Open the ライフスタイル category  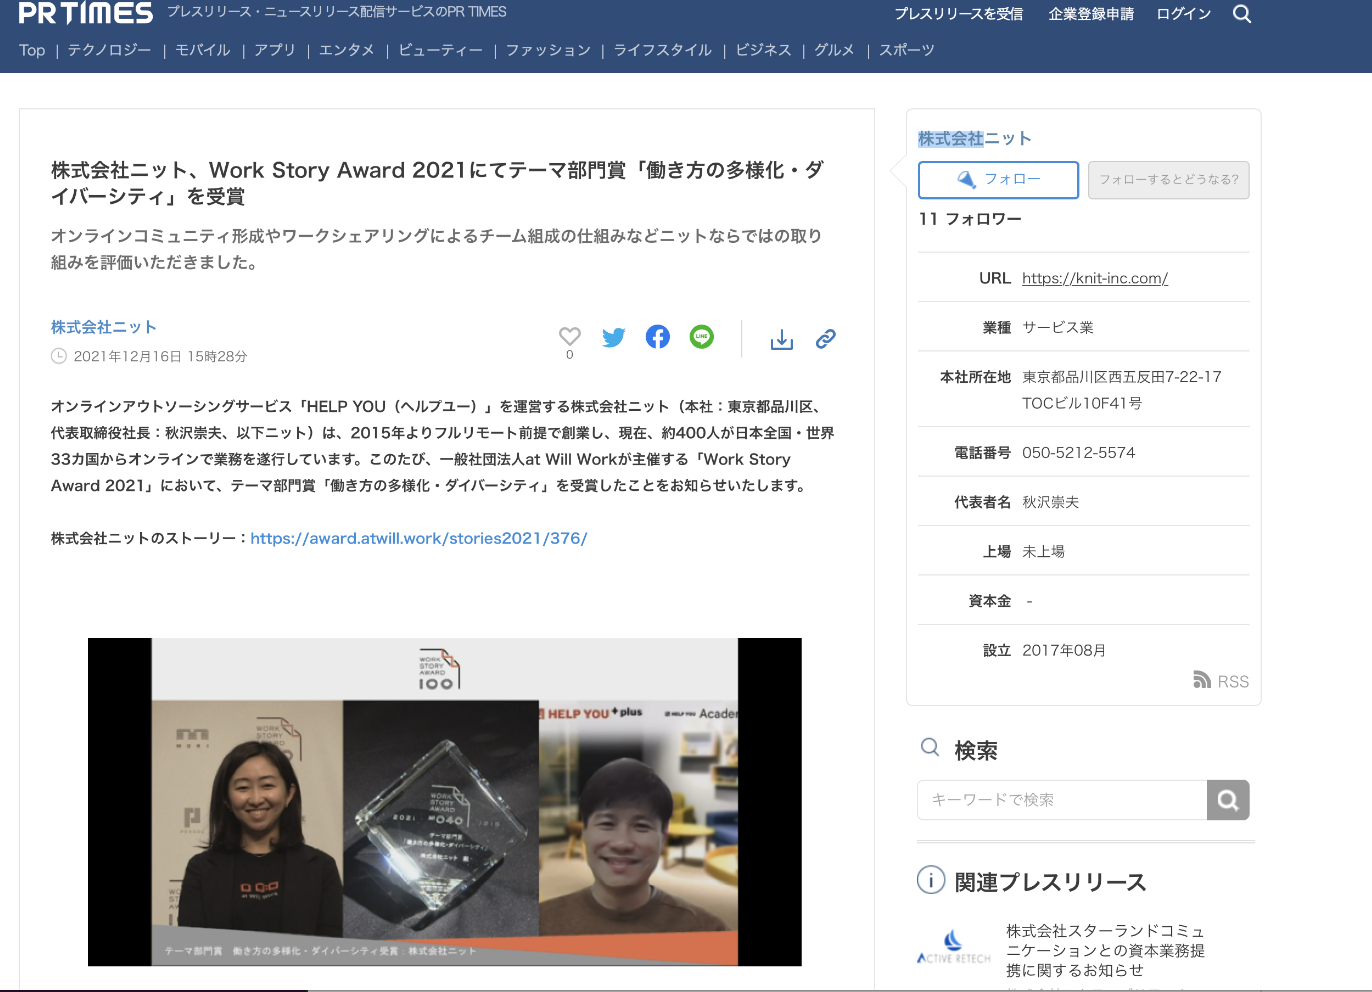coord(663,50)
